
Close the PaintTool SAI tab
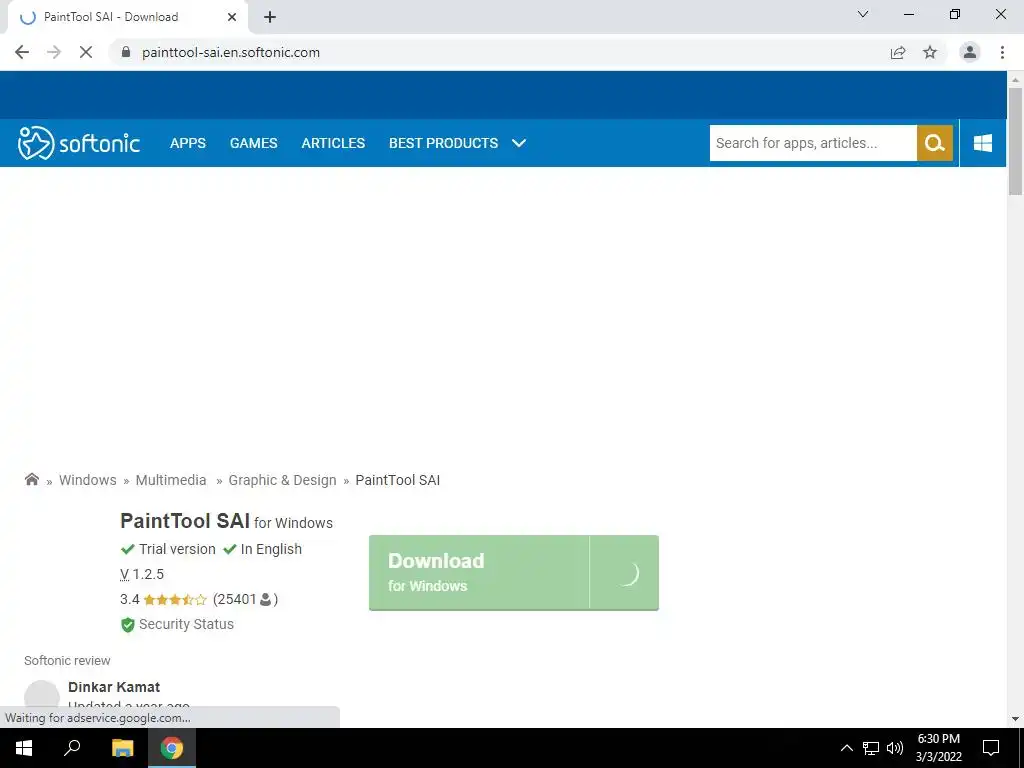point(232,17)
